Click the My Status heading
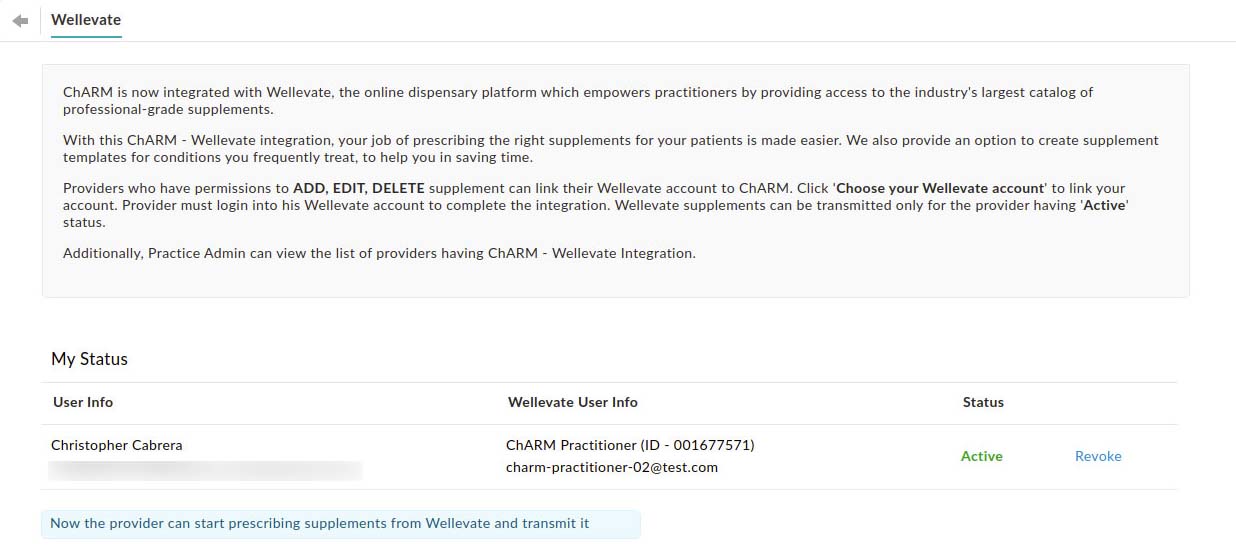This screenshot has width=1236, height=560. tap(90, 359)
